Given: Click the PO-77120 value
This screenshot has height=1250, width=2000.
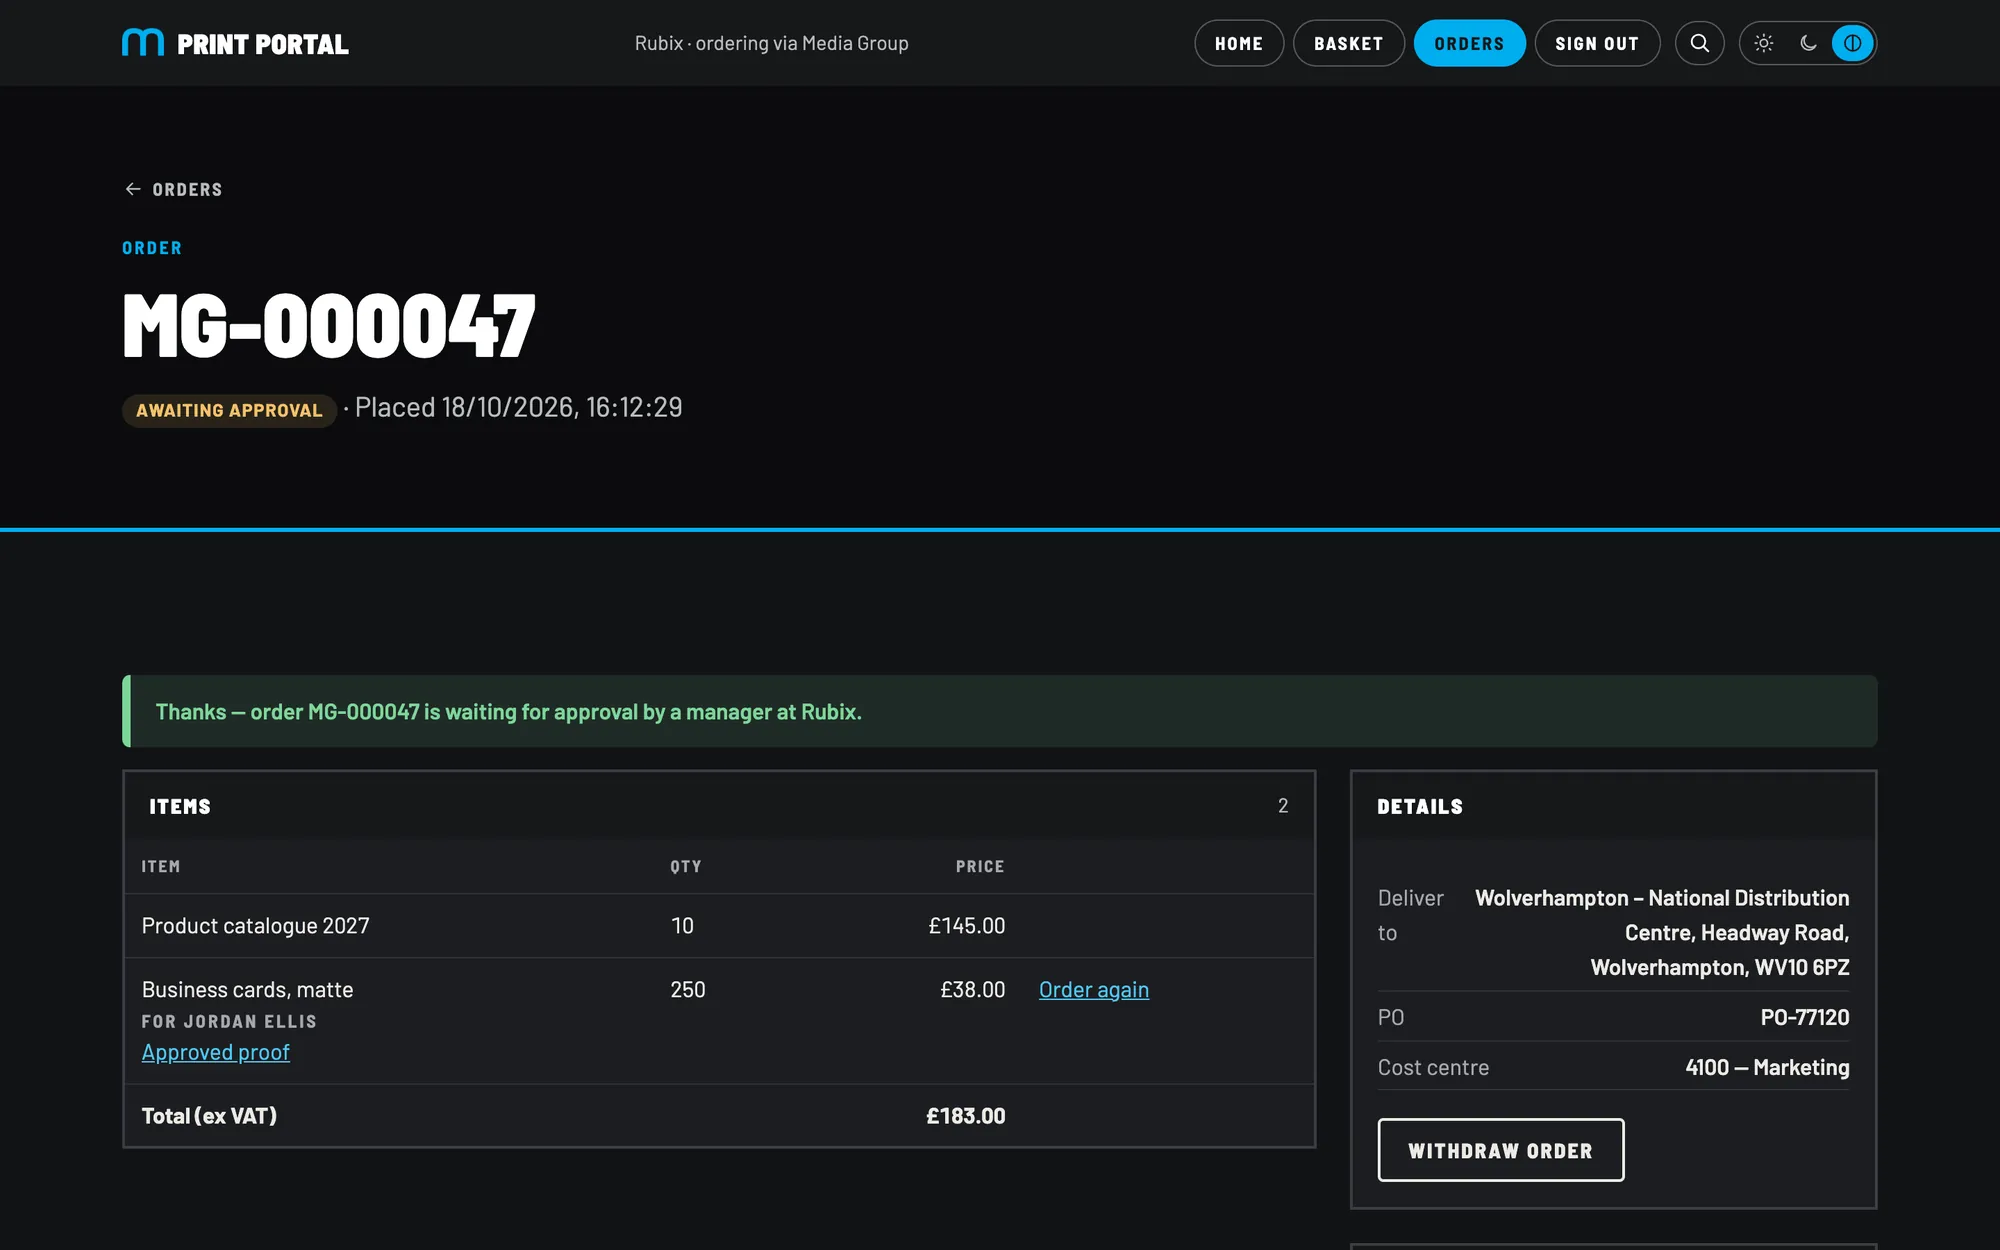Looking at the screenshot, I should pyautogui.click(x=1804, y=1017).
